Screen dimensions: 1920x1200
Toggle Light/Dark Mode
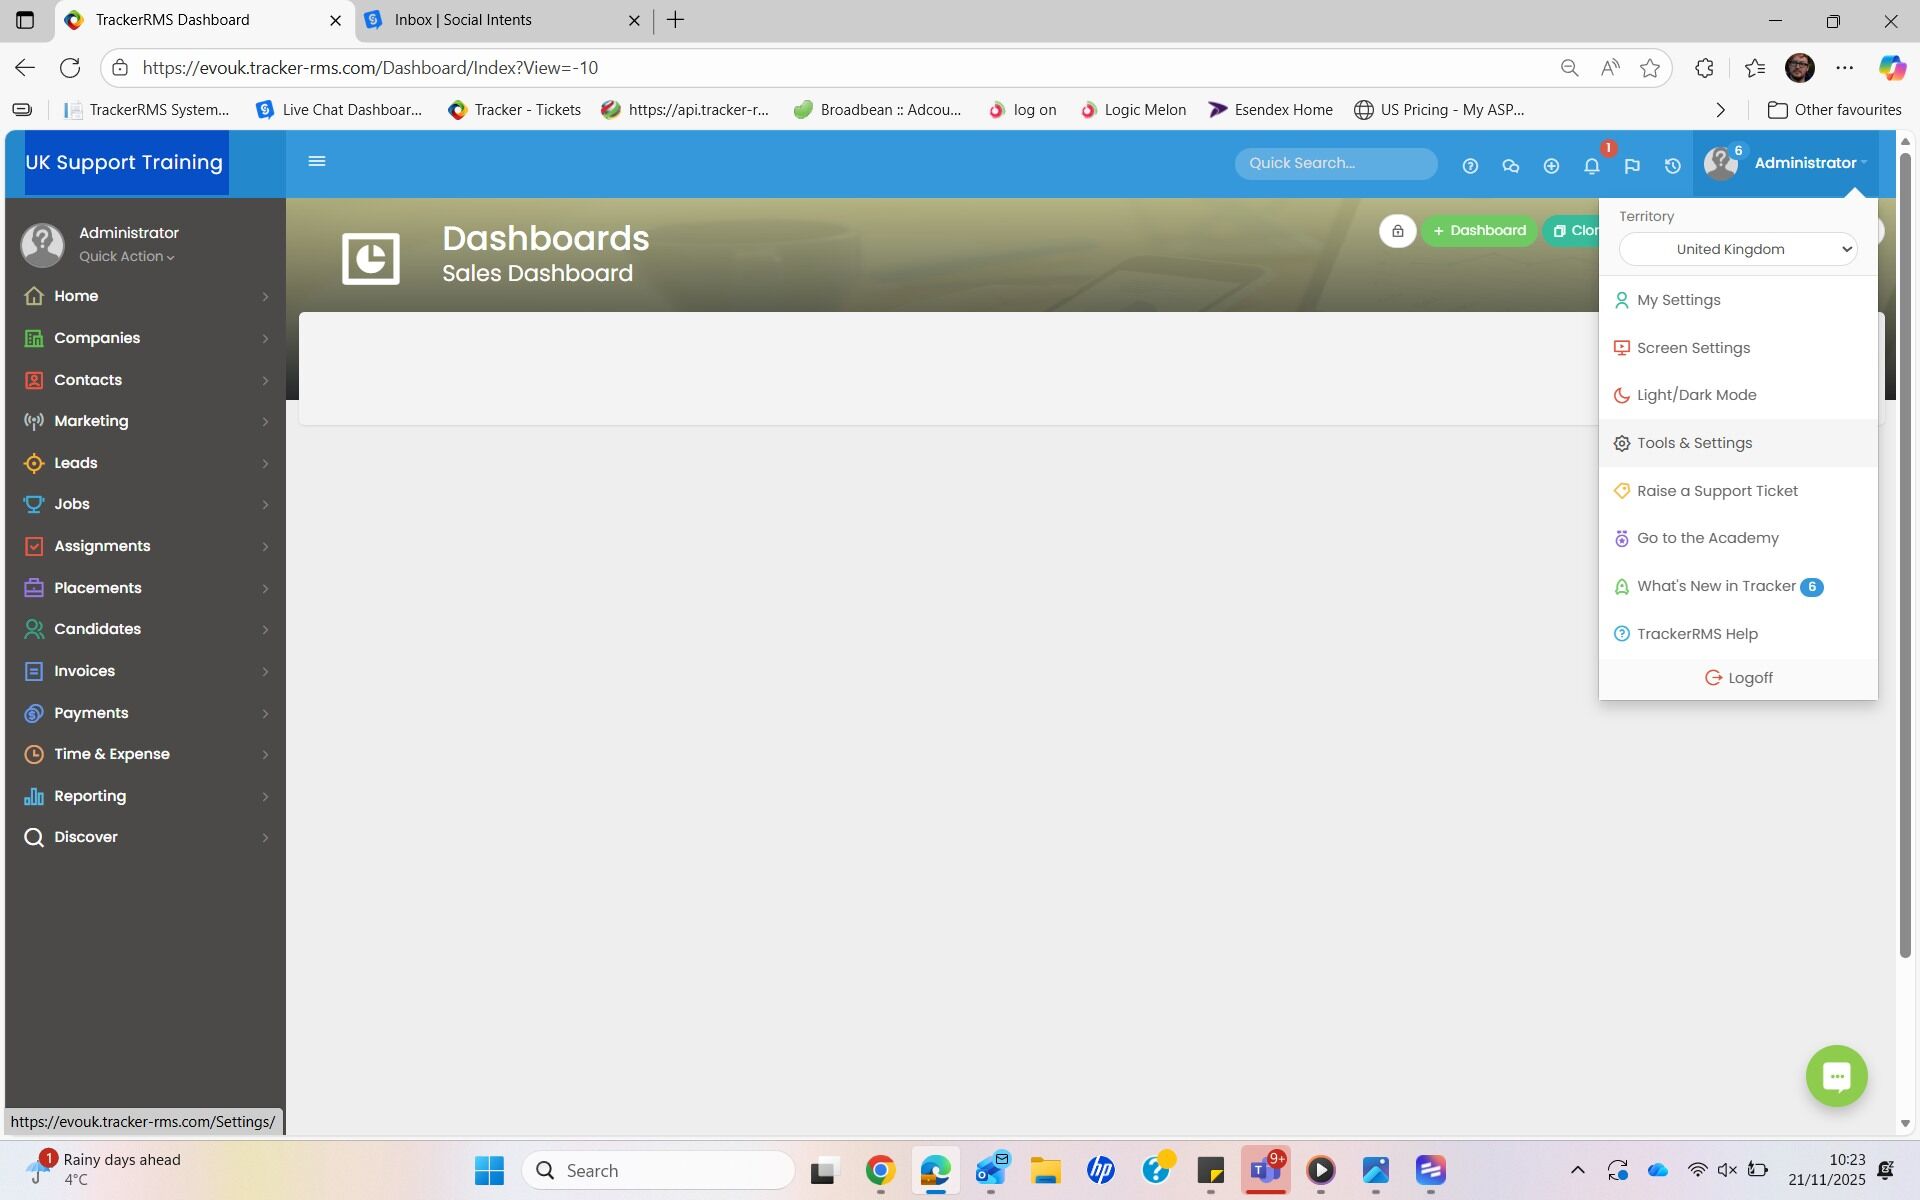pos(1696,395)
